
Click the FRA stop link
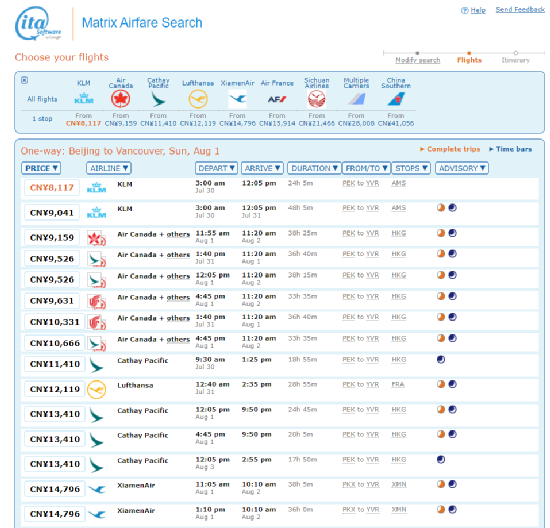point(398,385)
